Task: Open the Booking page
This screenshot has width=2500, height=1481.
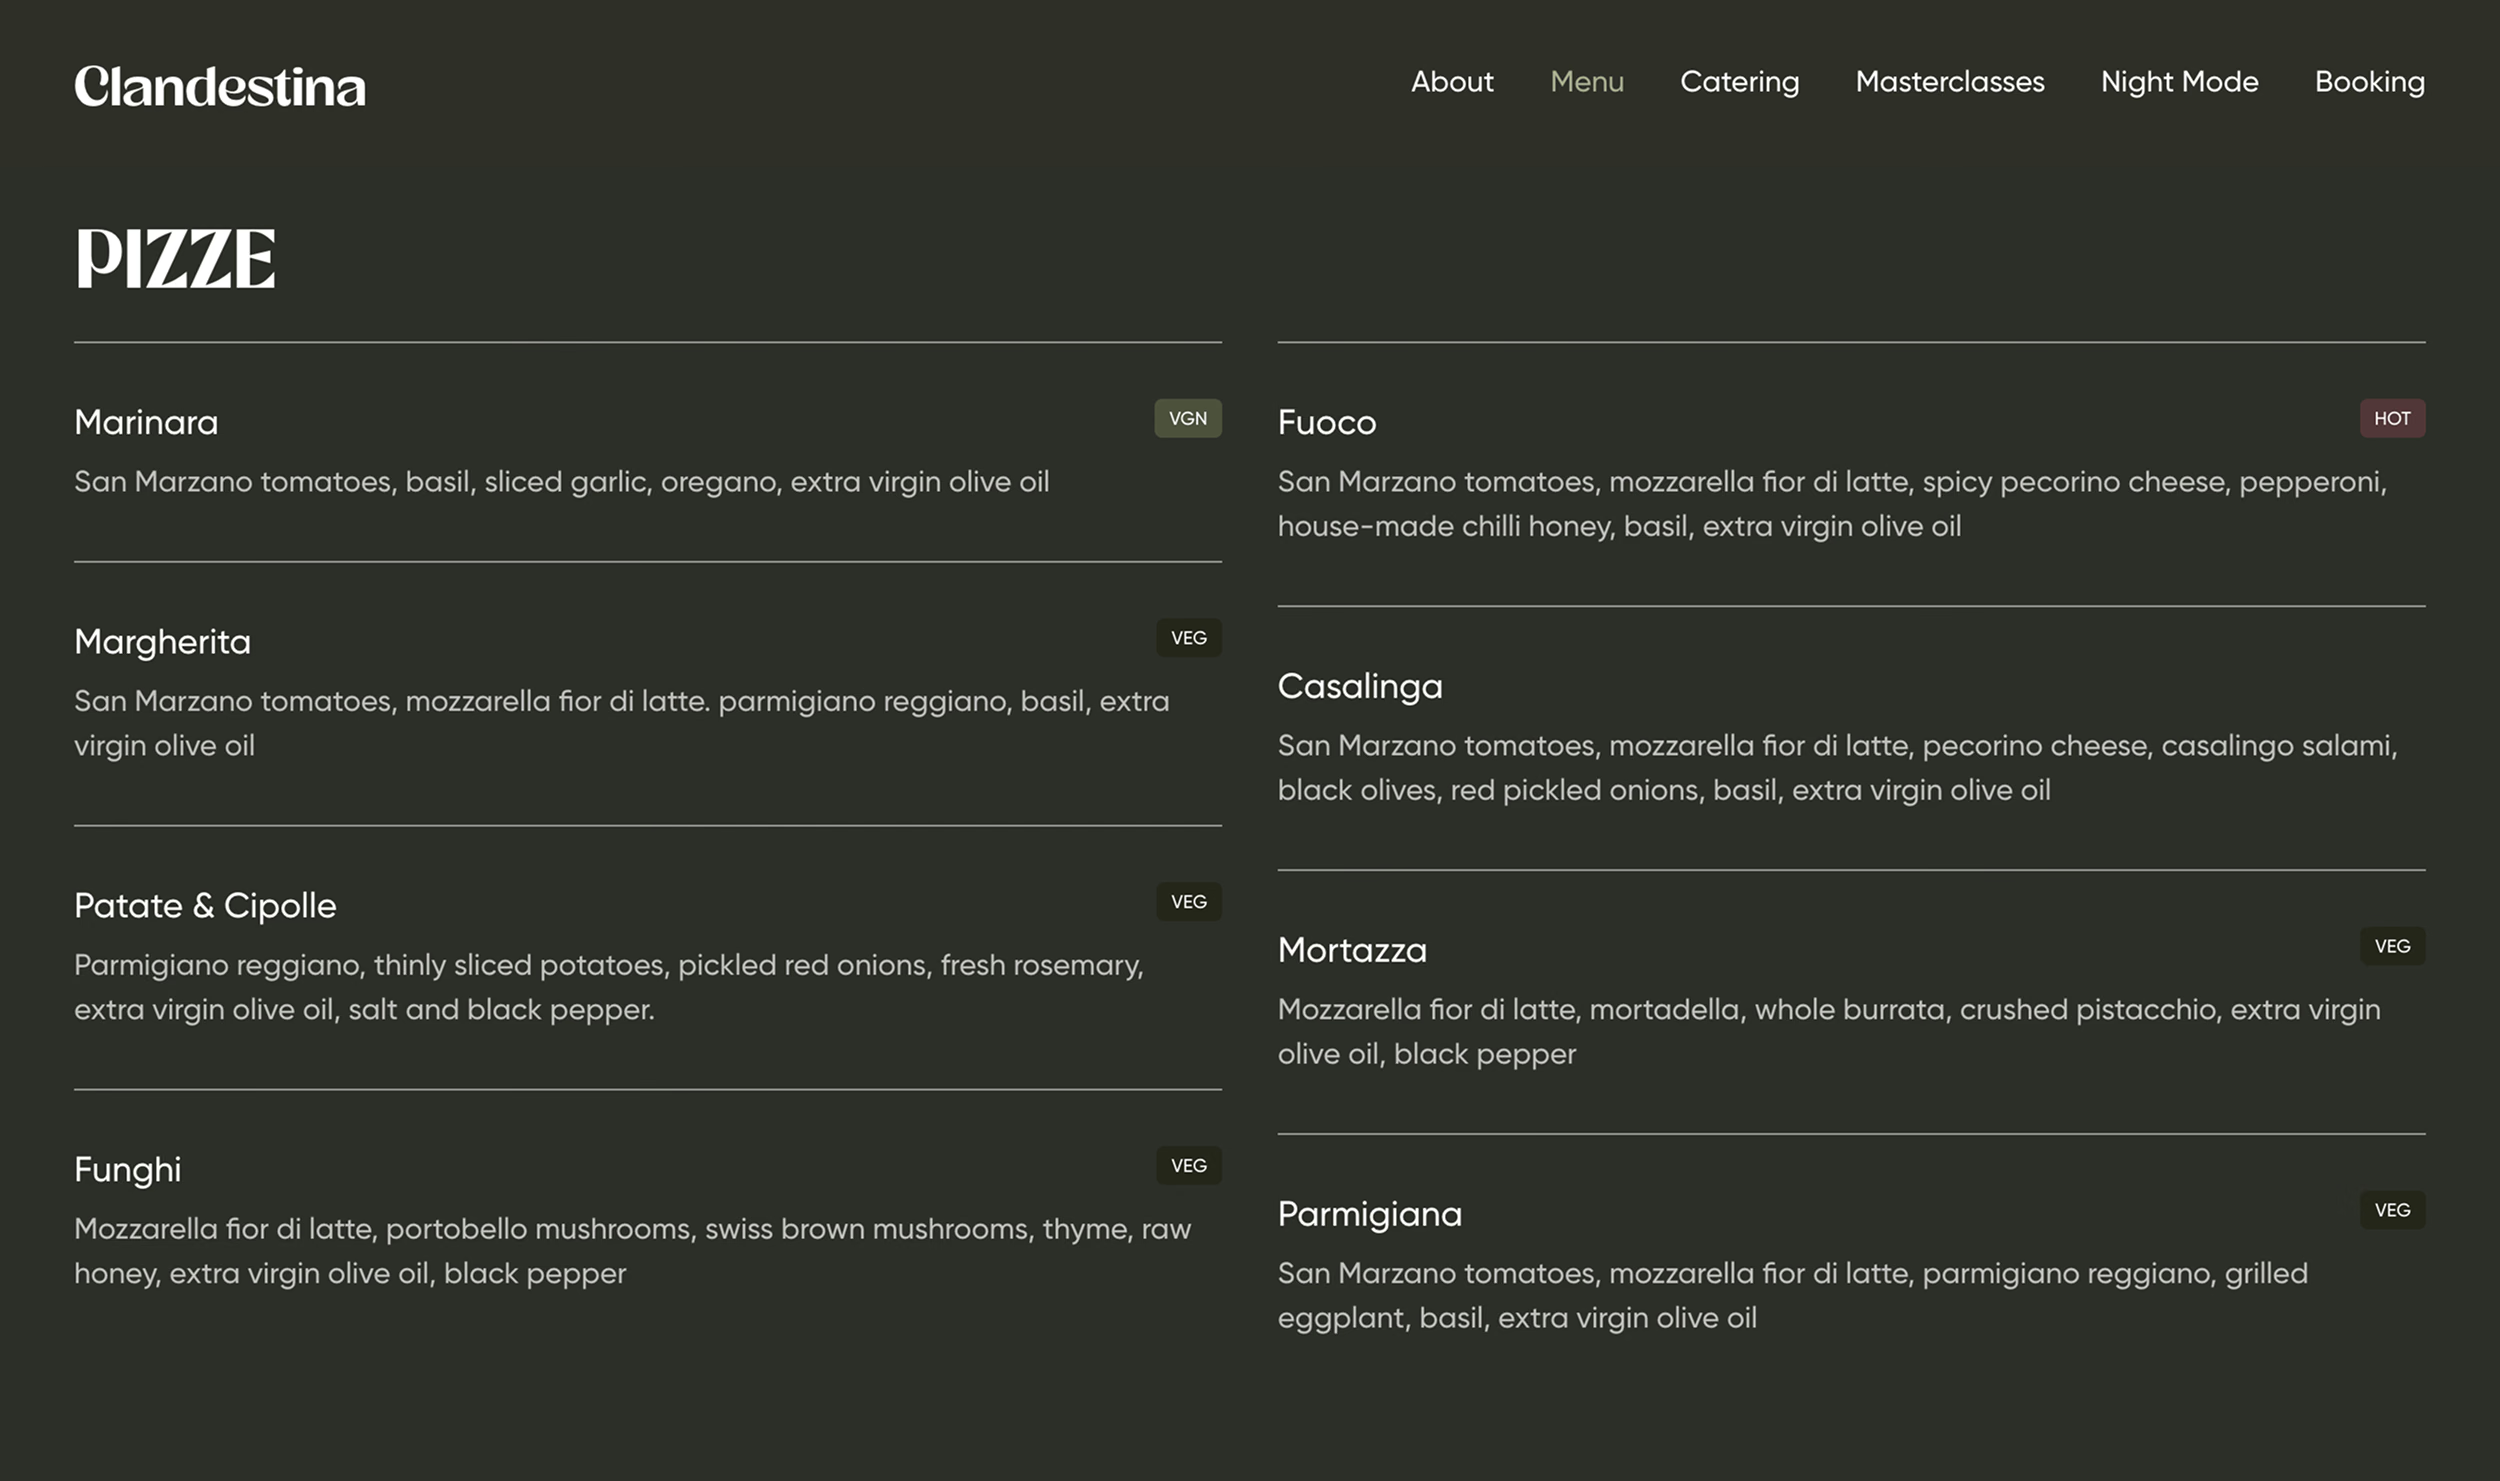Action: [2369, 82]
